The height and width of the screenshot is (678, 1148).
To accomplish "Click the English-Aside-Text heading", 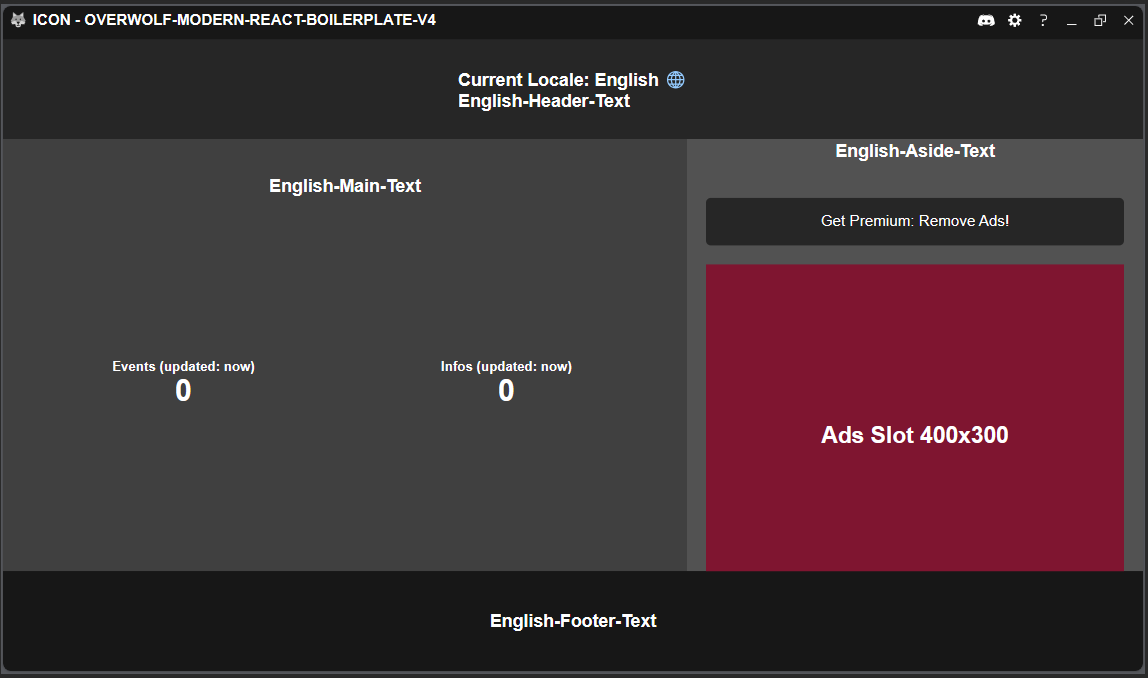I will 915,151.
